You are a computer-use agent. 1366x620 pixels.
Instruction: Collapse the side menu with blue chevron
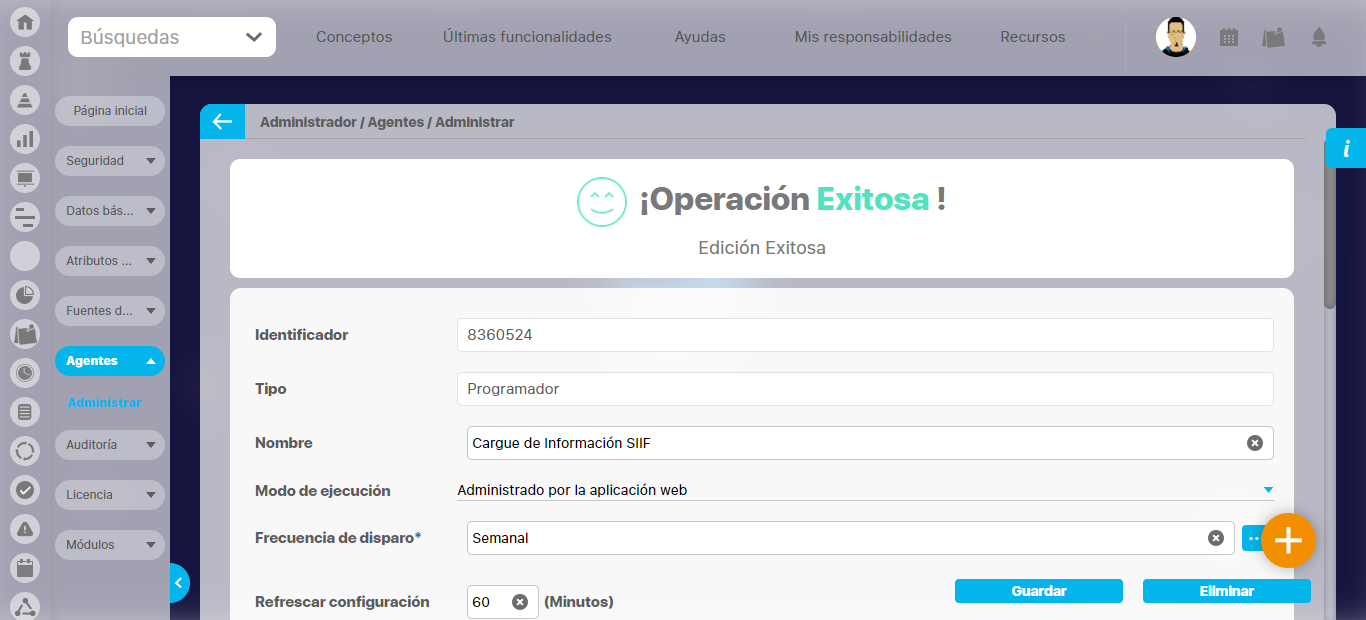click(178, 583)
